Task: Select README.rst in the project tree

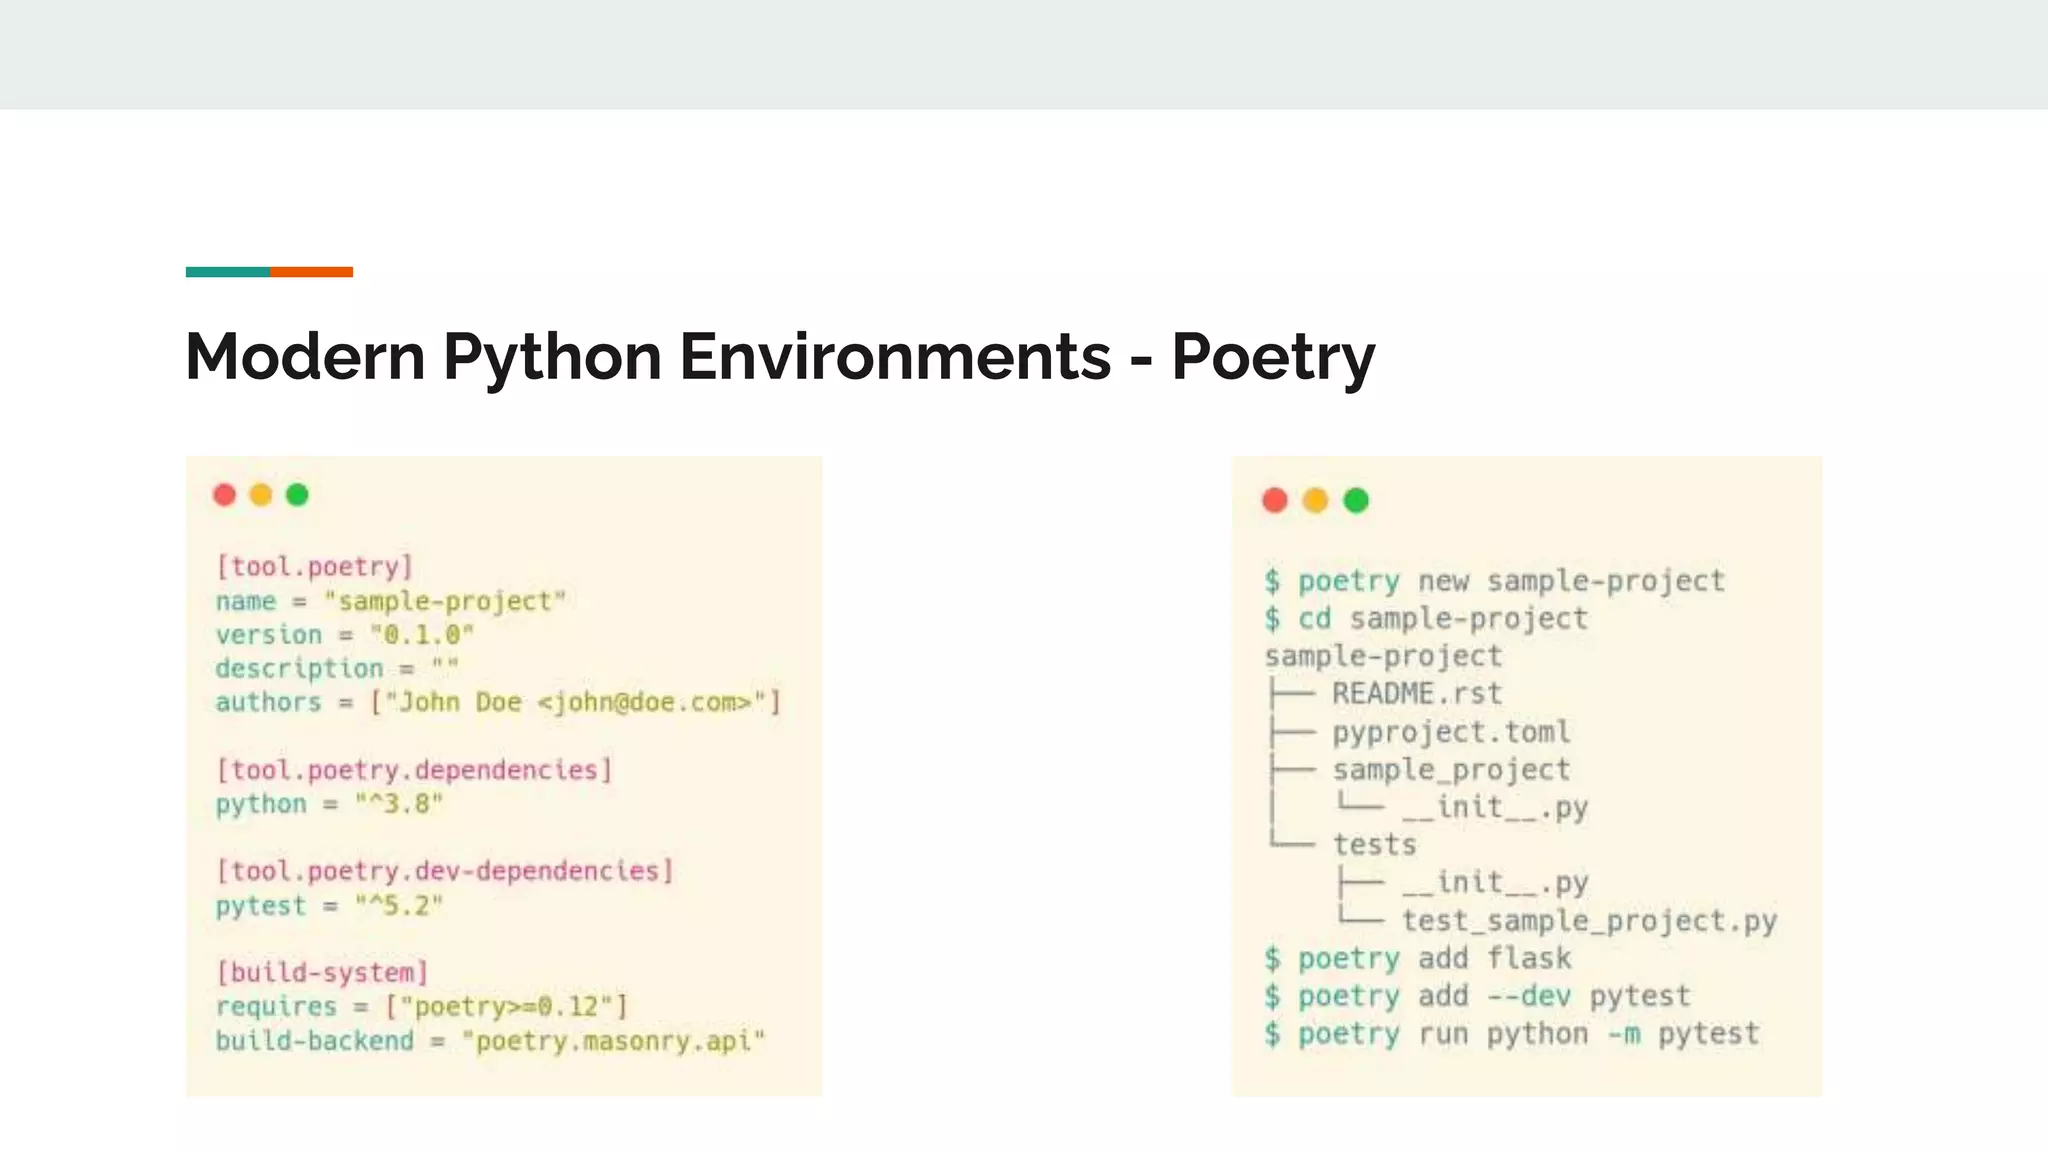Action: tap(1416, 693)
